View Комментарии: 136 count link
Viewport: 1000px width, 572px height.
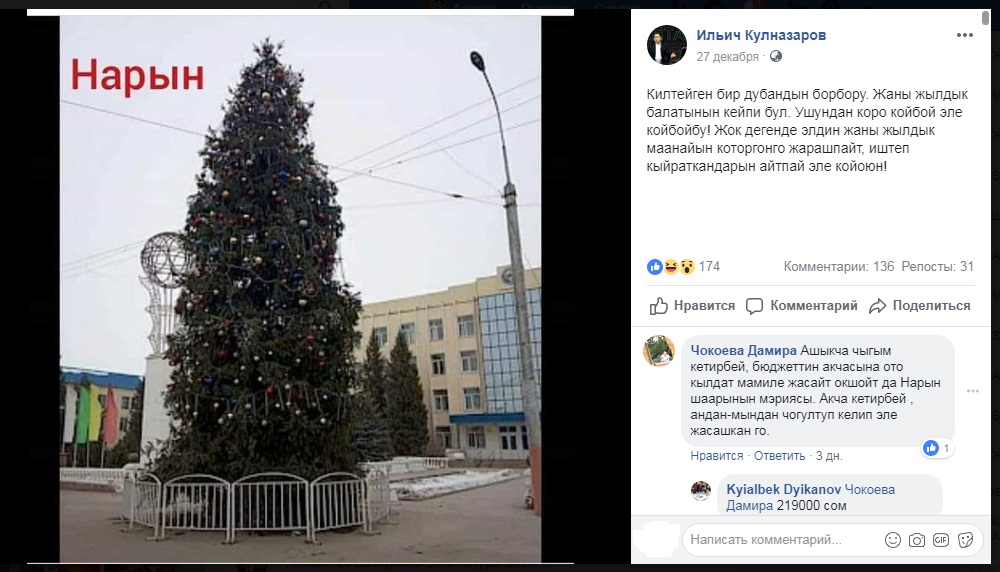tap(839, 267)
